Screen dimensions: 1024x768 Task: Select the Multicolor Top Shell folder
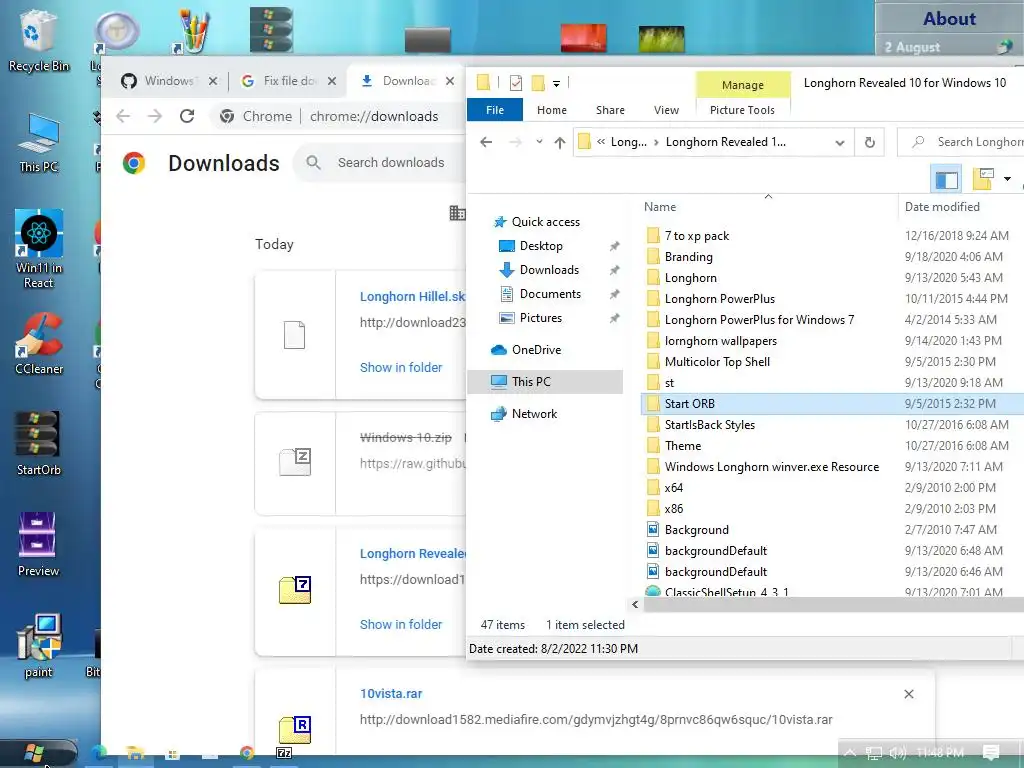click(x=716, y=362)
